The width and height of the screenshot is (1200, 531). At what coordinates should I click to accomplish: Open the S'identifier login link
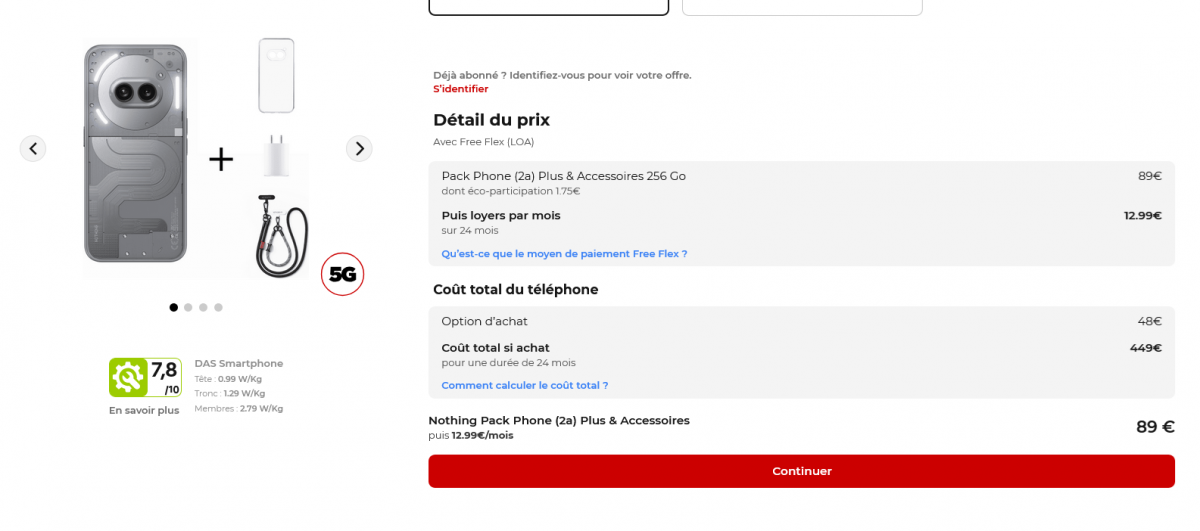click(460, 89)
